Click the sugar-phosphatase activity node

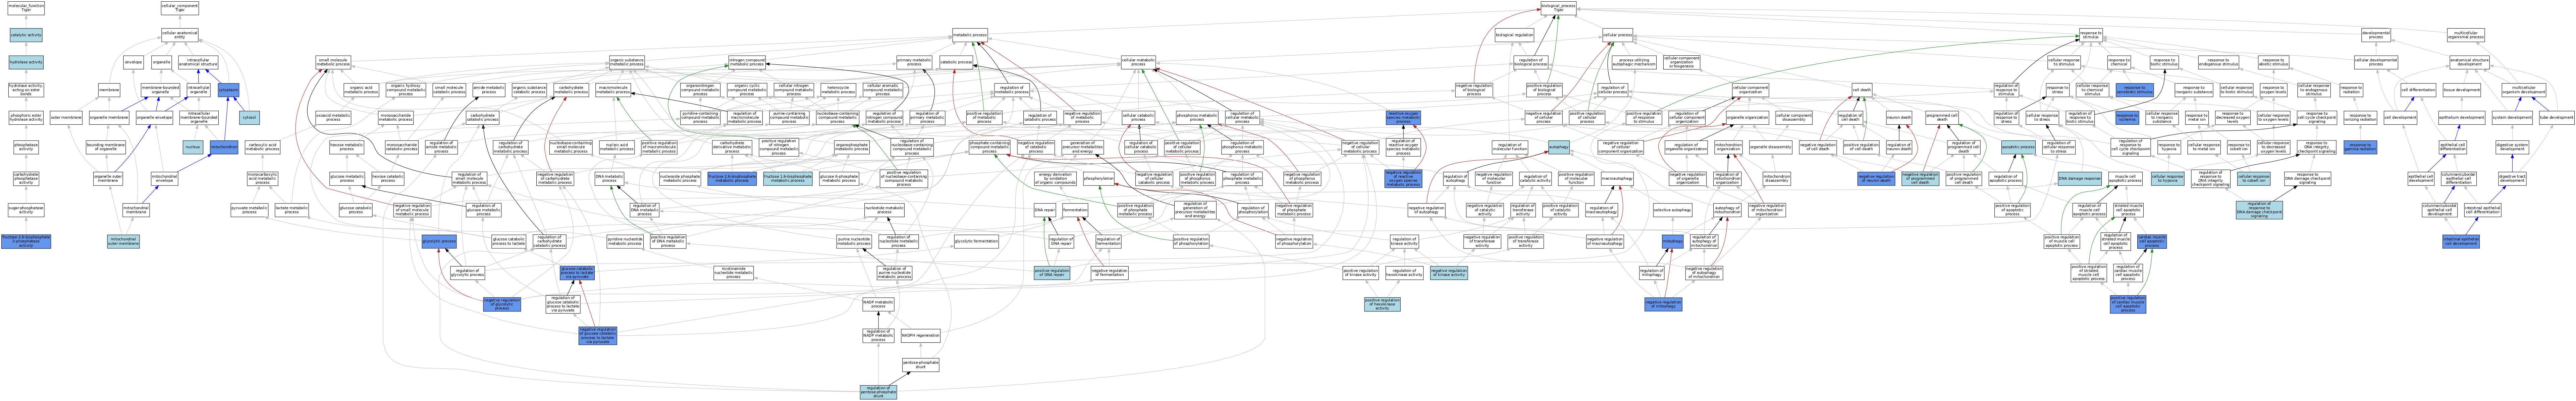[x=26, y=210]
